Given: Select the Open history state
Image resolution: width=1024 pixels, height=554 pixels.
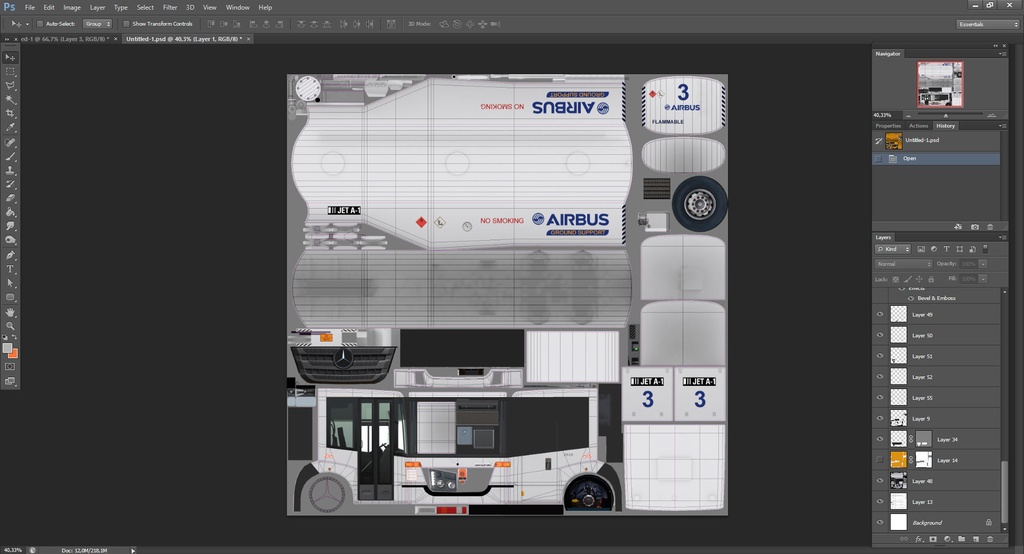Looking at the screenshot, I should [909, 158].
